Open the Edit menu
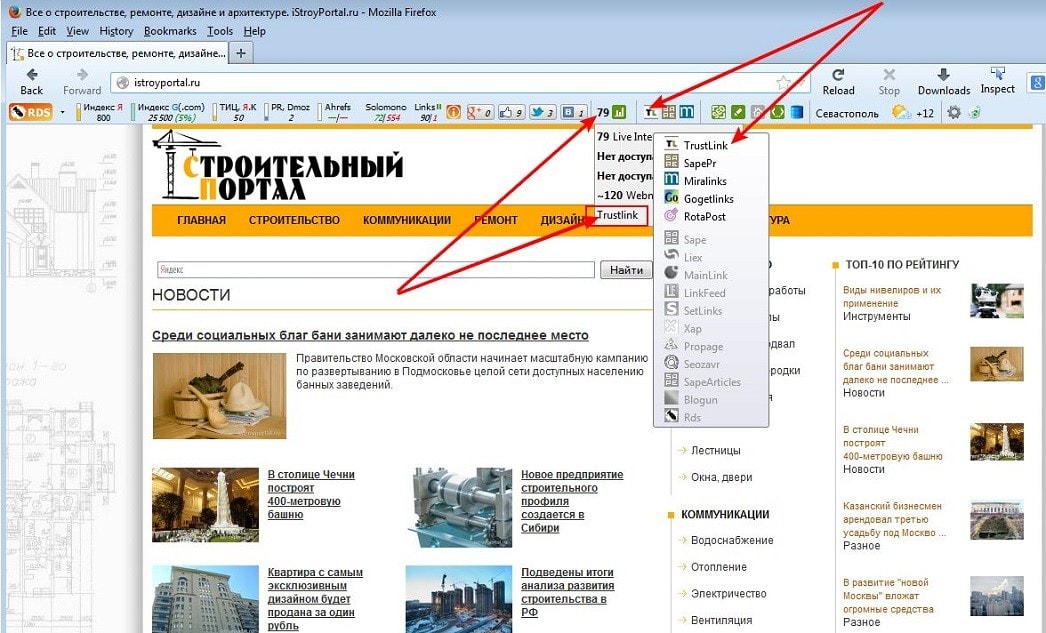Screen dimensions: 1046x633 [x=47, y=31]
